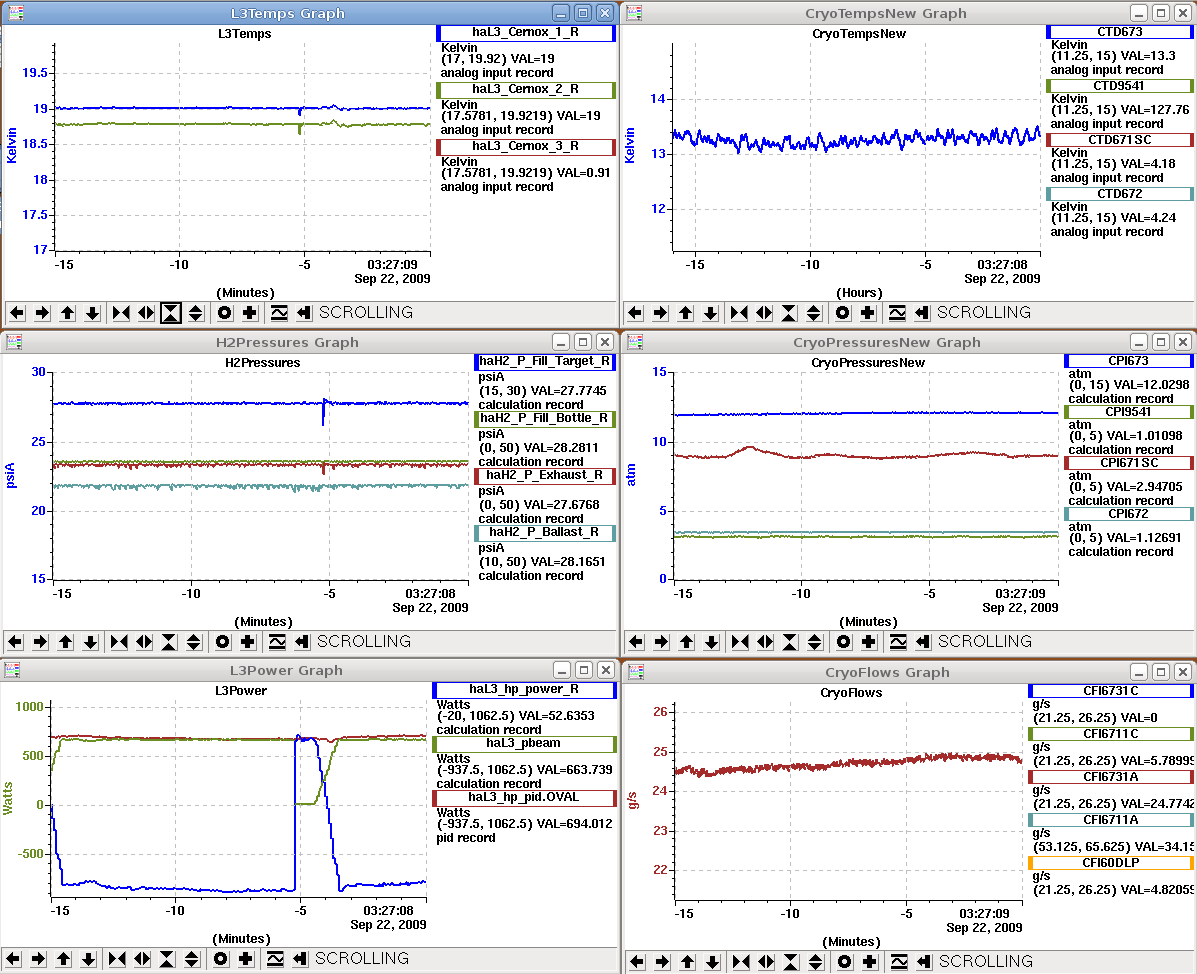The height and width of the screenshot is (974, 1197).
Task: Select the CTD9541 curve legend
Action: [1120, 86]
